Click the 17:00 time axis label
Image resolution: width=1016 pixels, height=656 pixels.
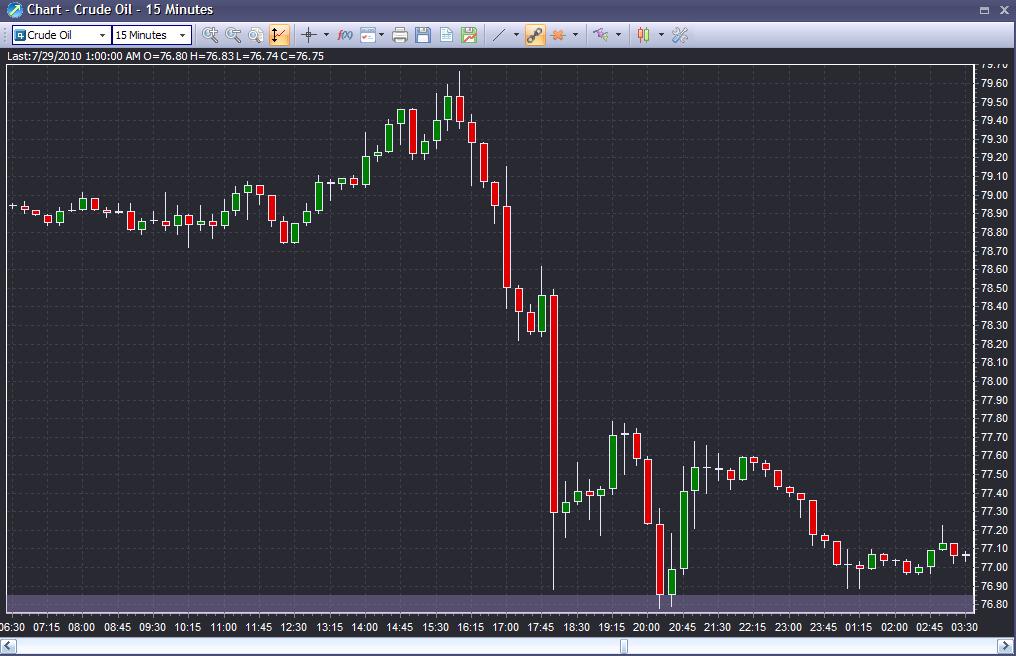pyautogui.click(x=505, y=627)
